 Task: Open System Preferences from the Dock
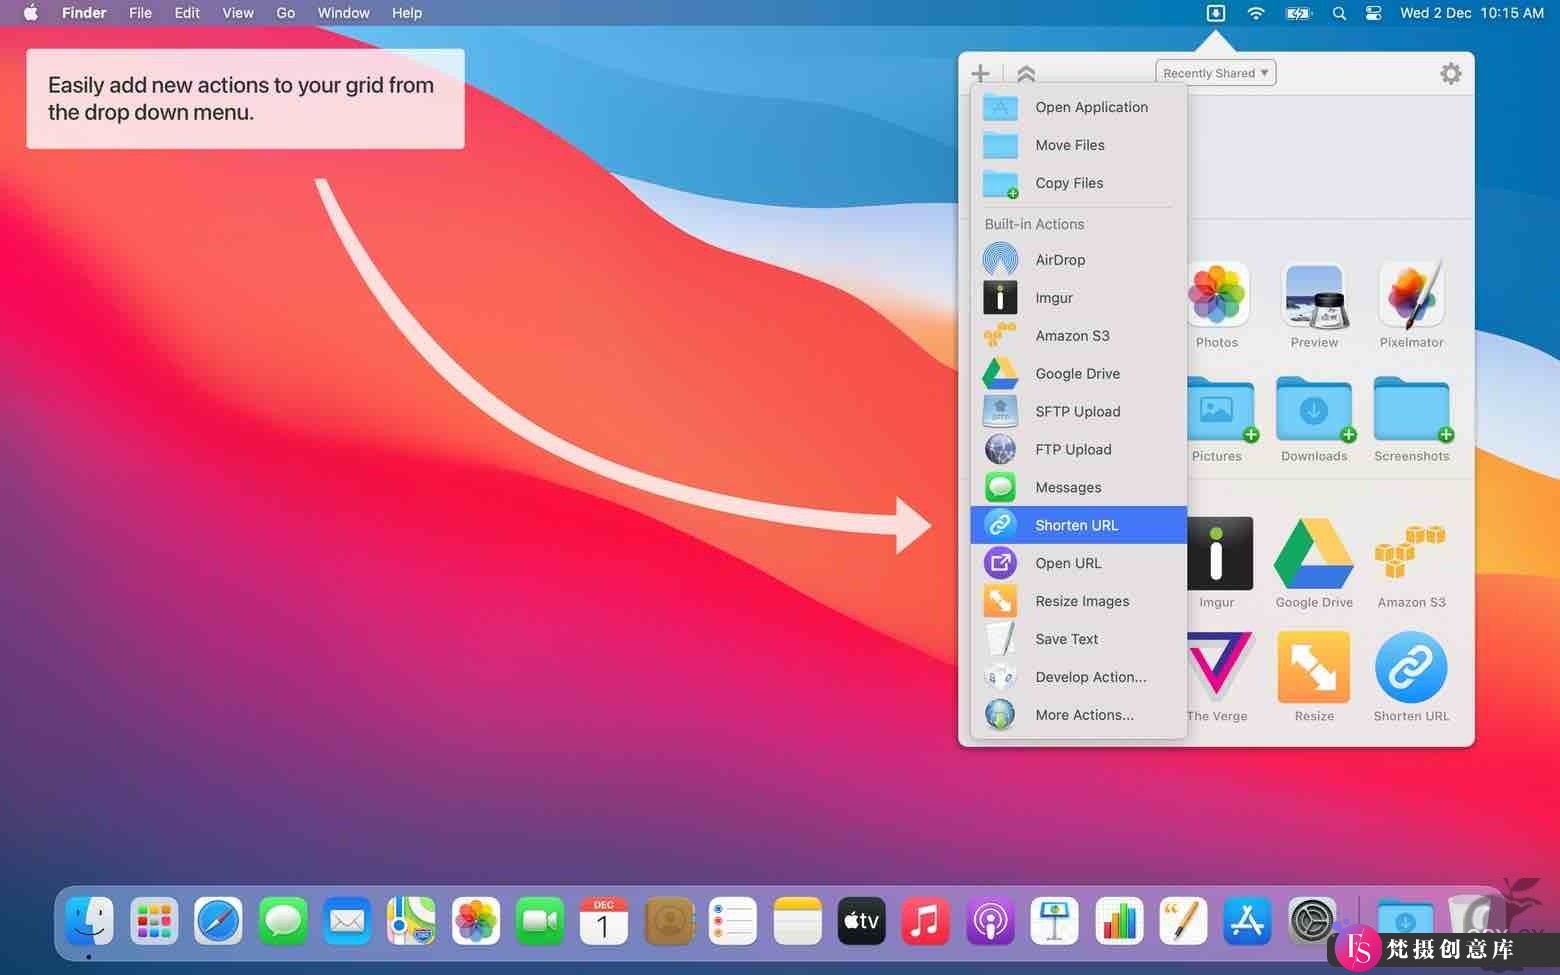point(1311,921)
